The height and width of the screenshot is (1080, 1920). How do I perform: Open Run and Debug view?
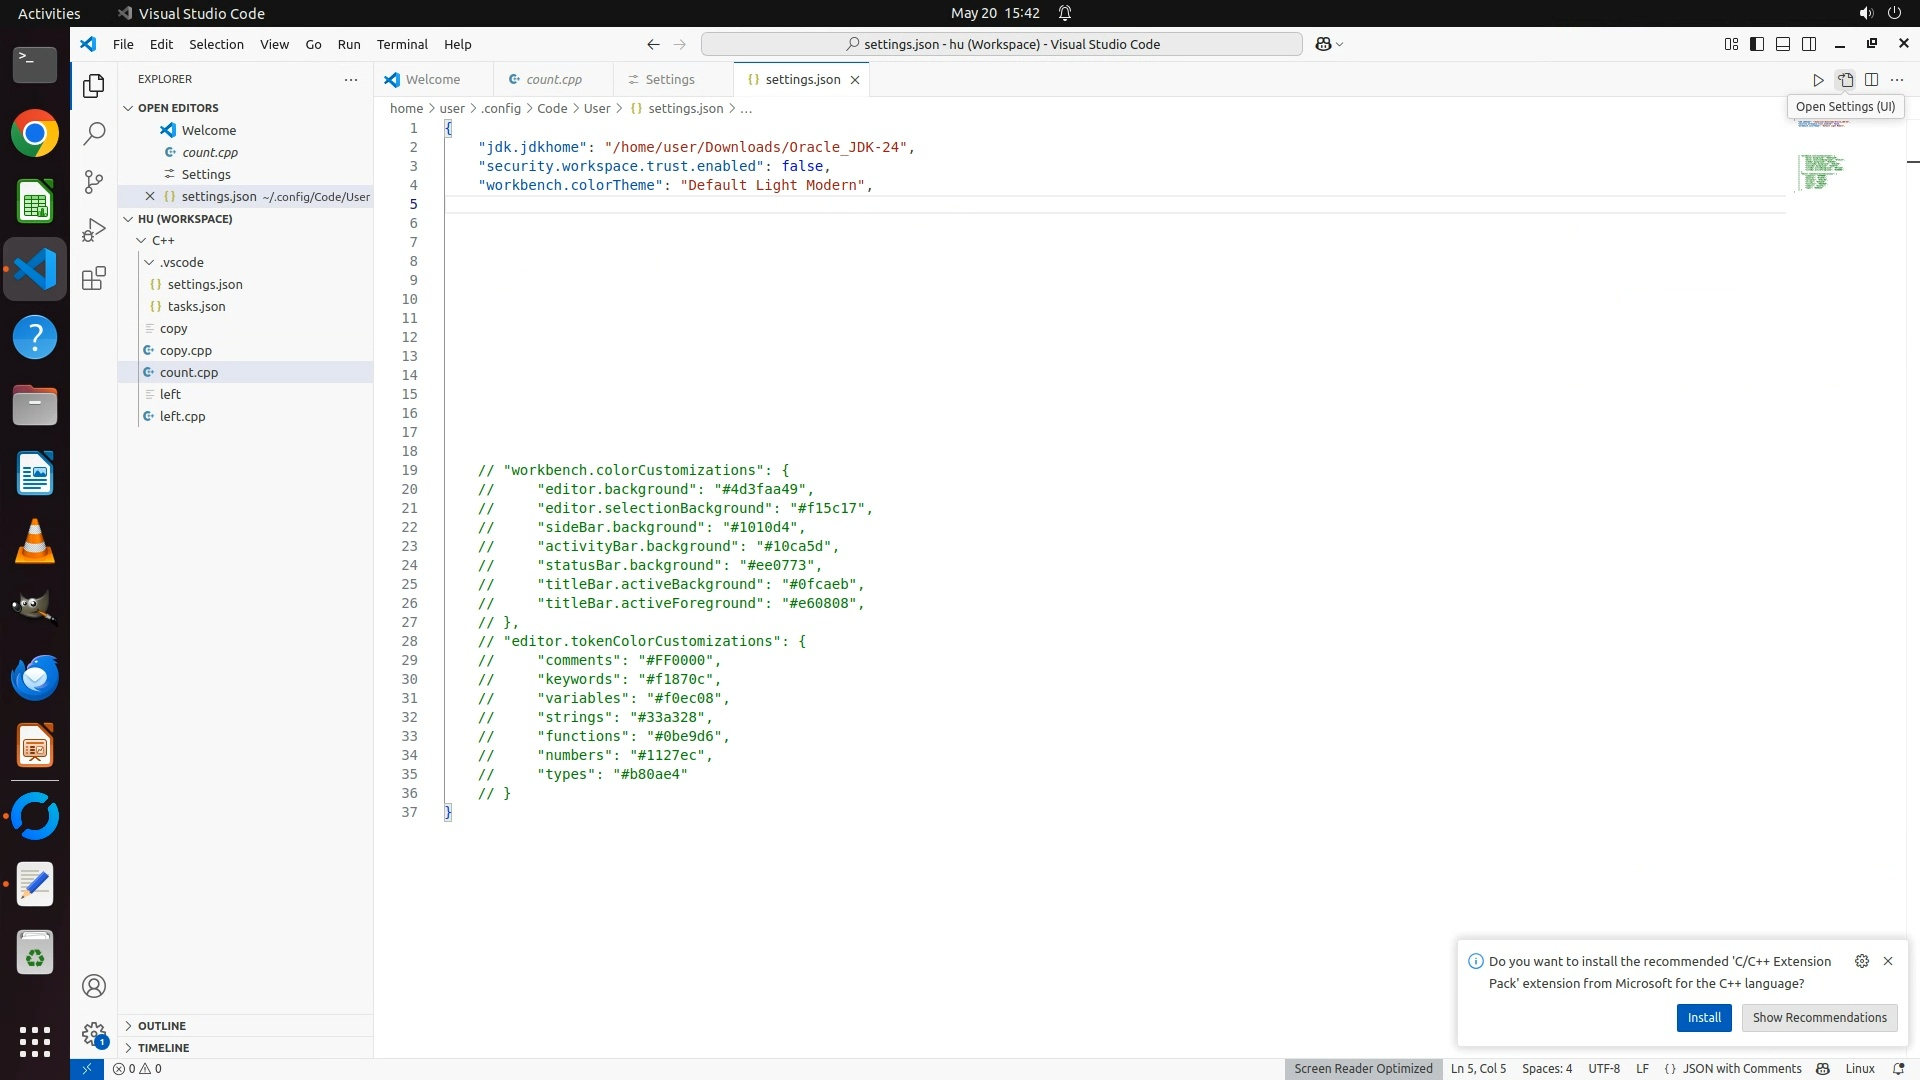(x=94, y=230)
